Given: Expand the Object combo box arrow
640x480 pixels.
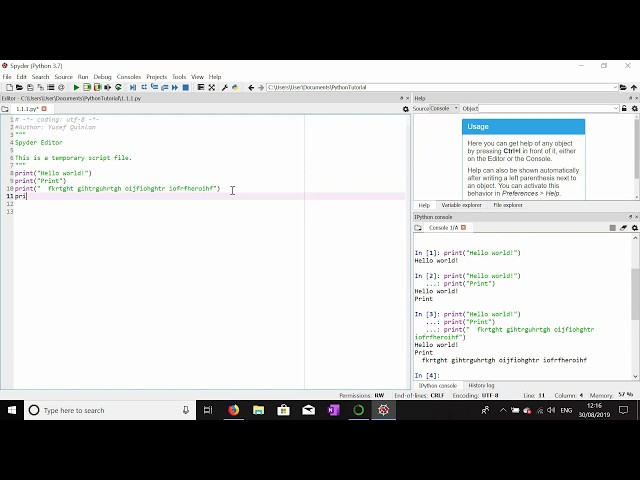Looking at the screenshot, I should [616, 108].
